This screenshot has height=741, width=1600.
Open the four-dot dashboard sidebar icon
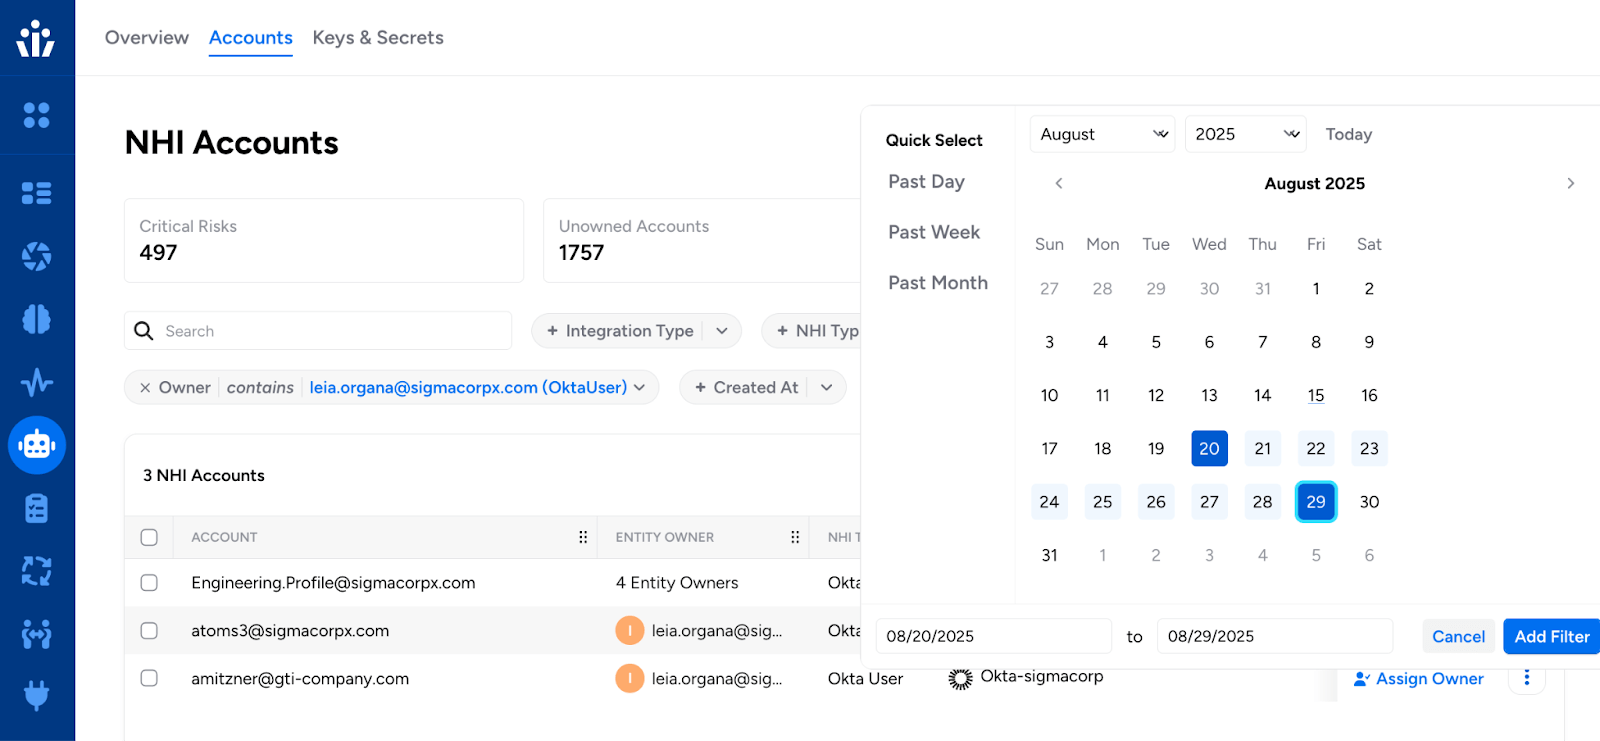37,116
